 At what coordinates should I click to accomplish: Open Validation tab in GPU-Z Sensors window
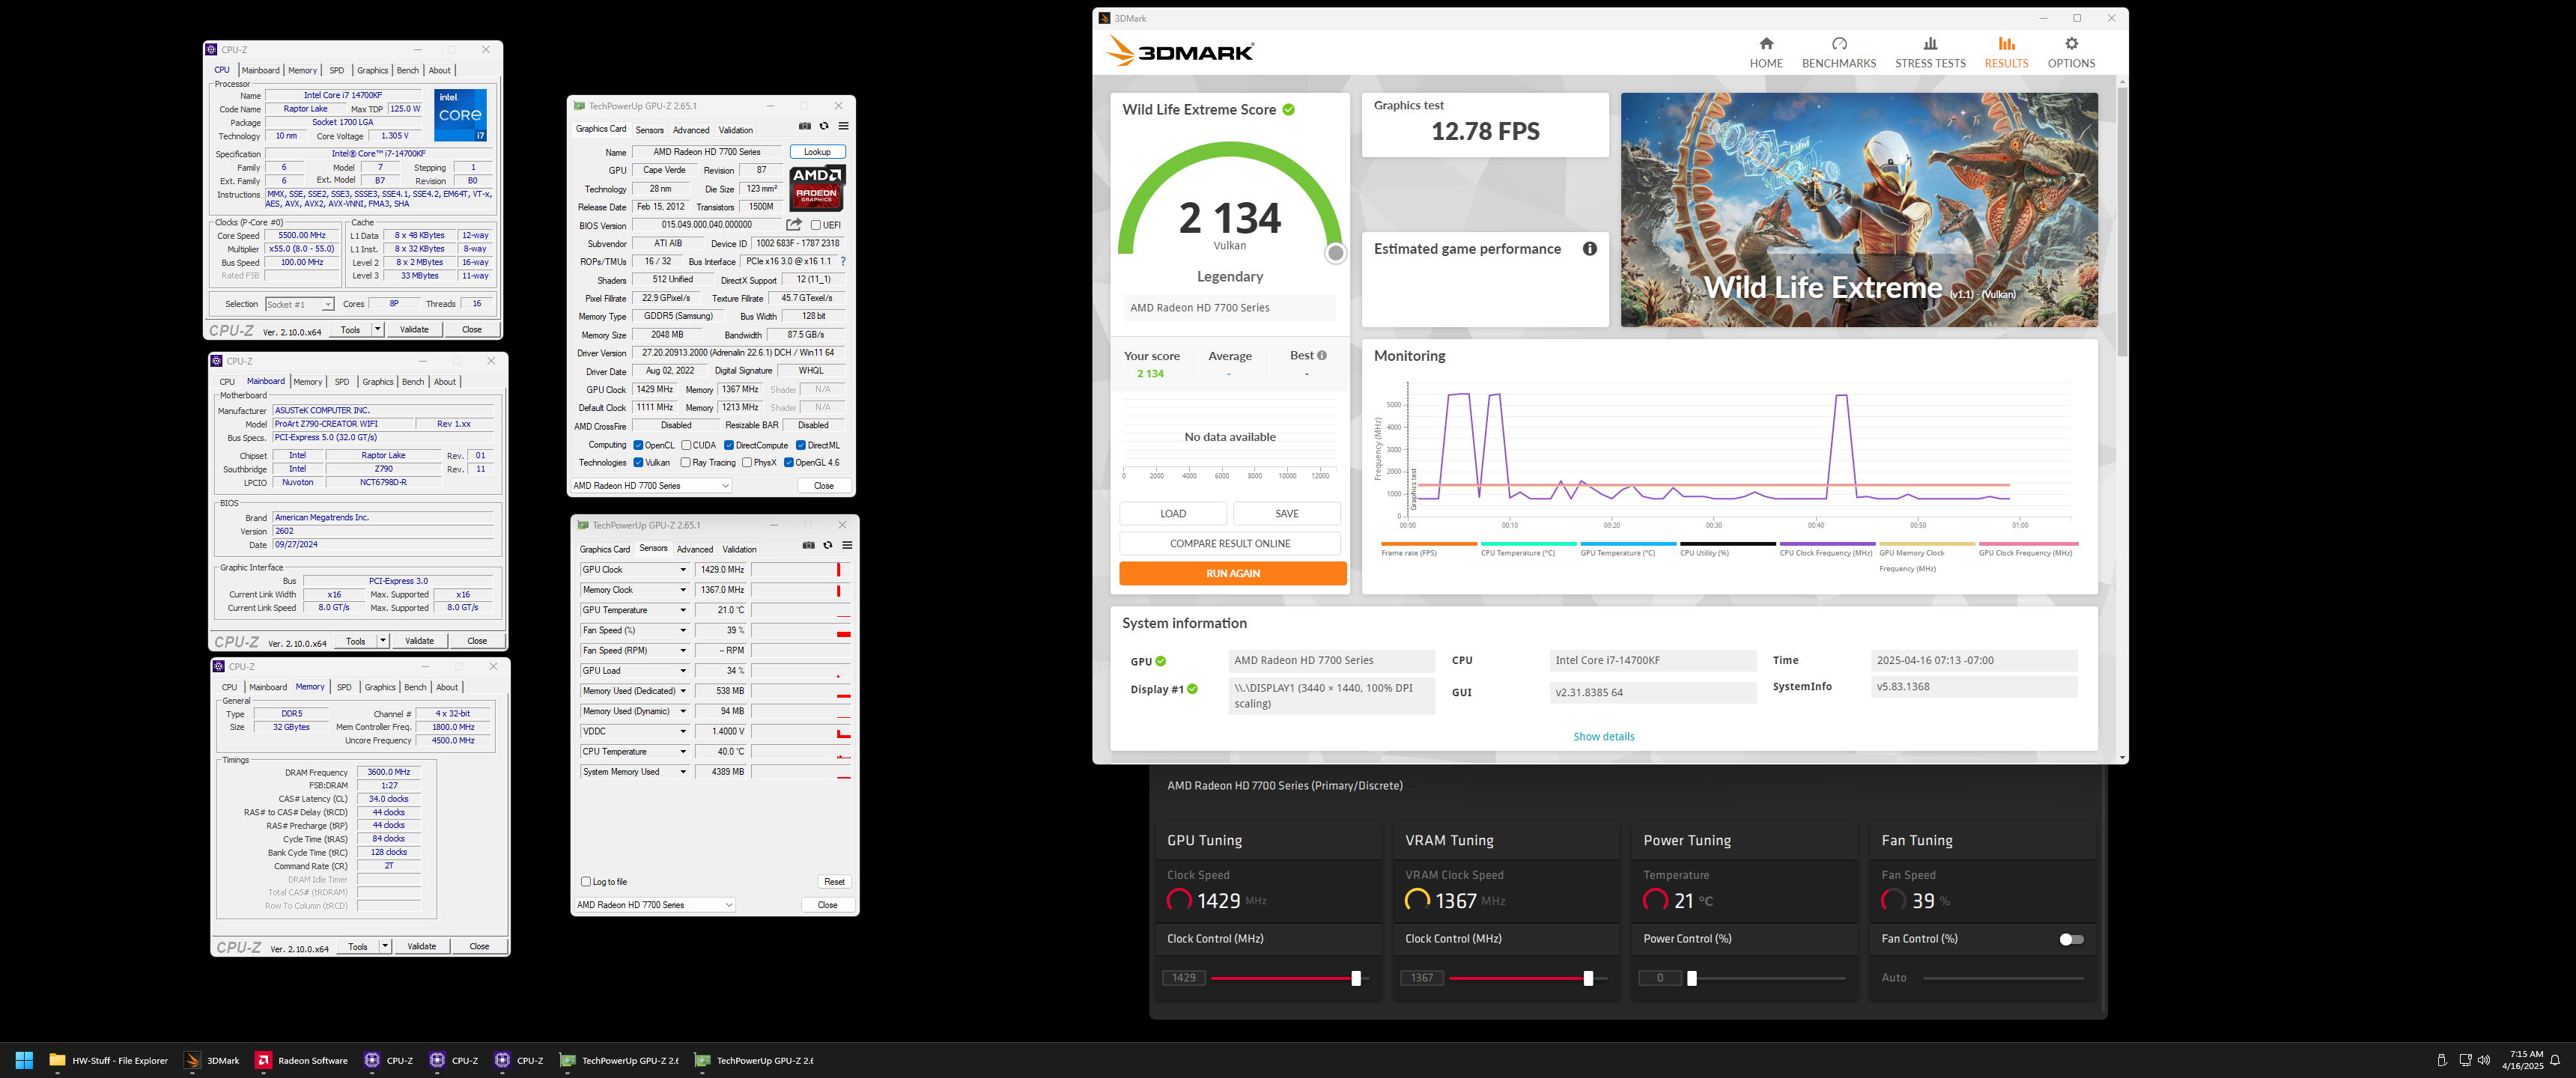click(x=739, y=549)
